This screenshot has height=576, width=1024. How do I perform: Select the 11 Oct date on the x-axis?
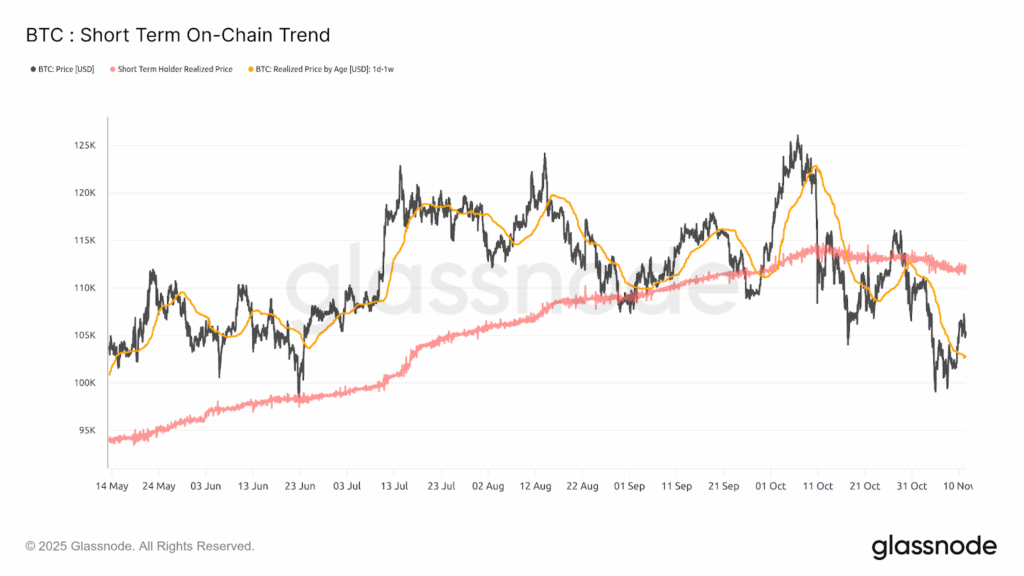point(818,485)
